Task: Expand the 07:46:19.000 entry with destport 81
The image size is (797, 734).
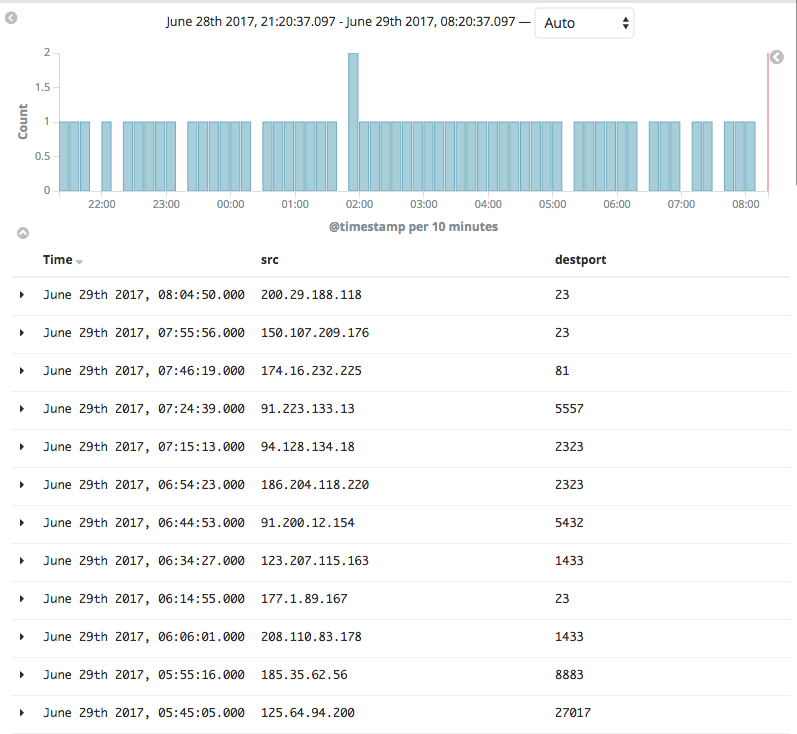Action: pos(22,371)
